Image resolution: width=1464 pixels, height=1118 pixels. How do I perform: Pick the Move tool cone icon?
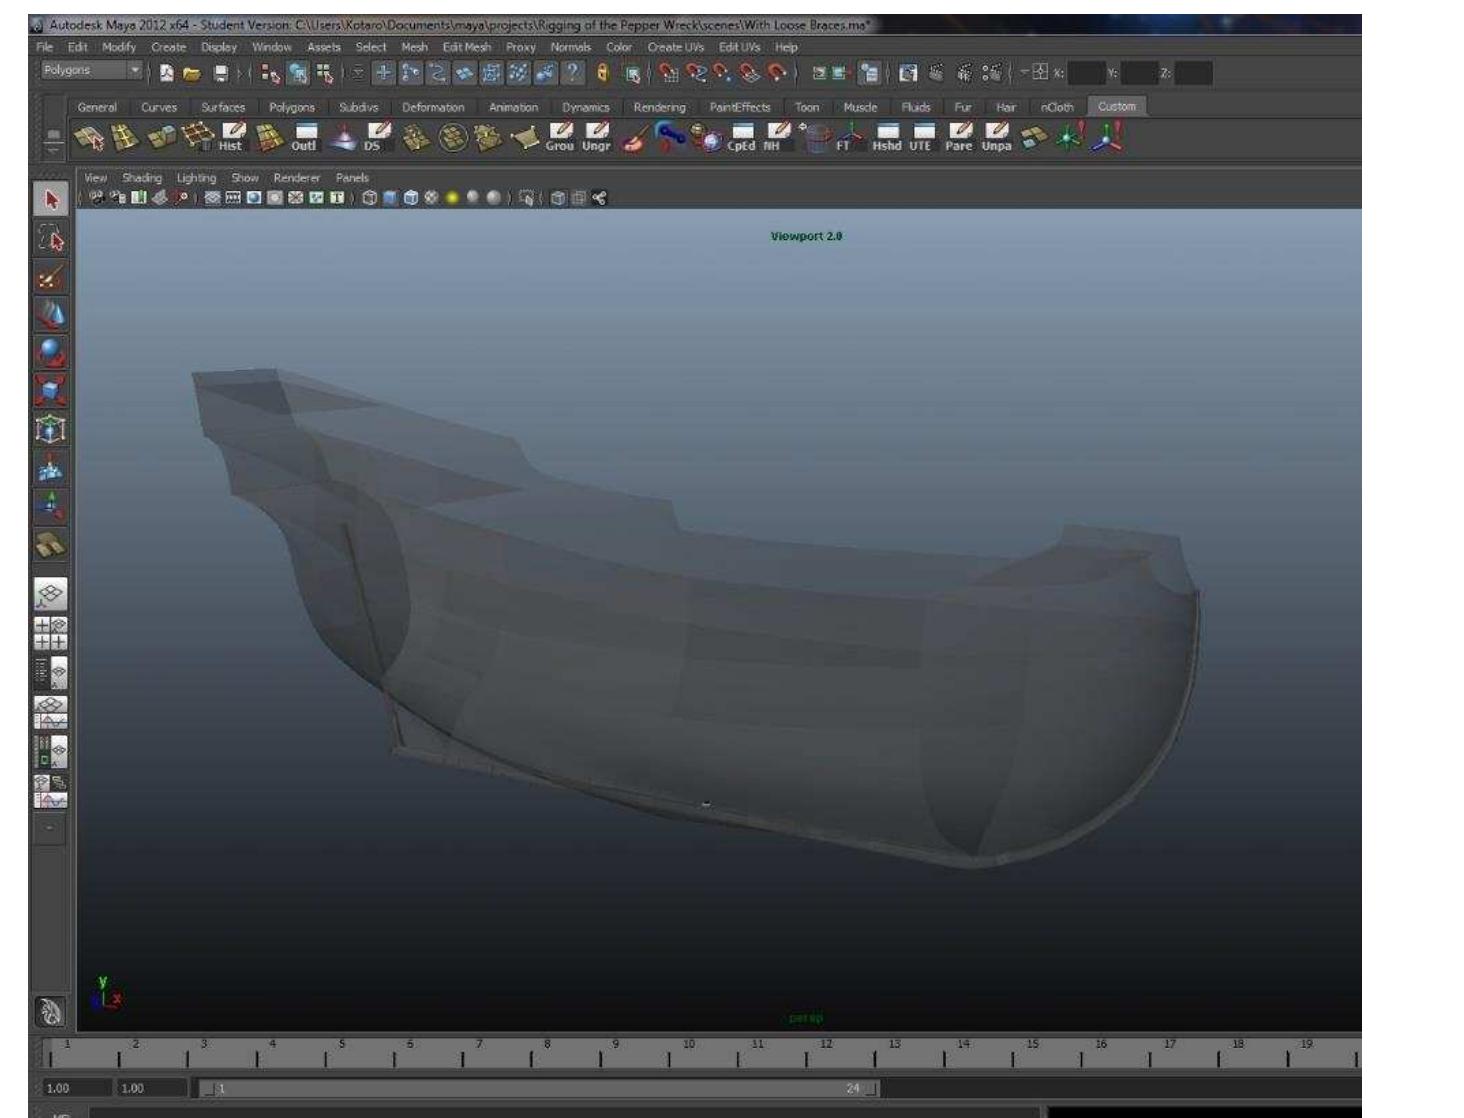(x=52, y=315)
